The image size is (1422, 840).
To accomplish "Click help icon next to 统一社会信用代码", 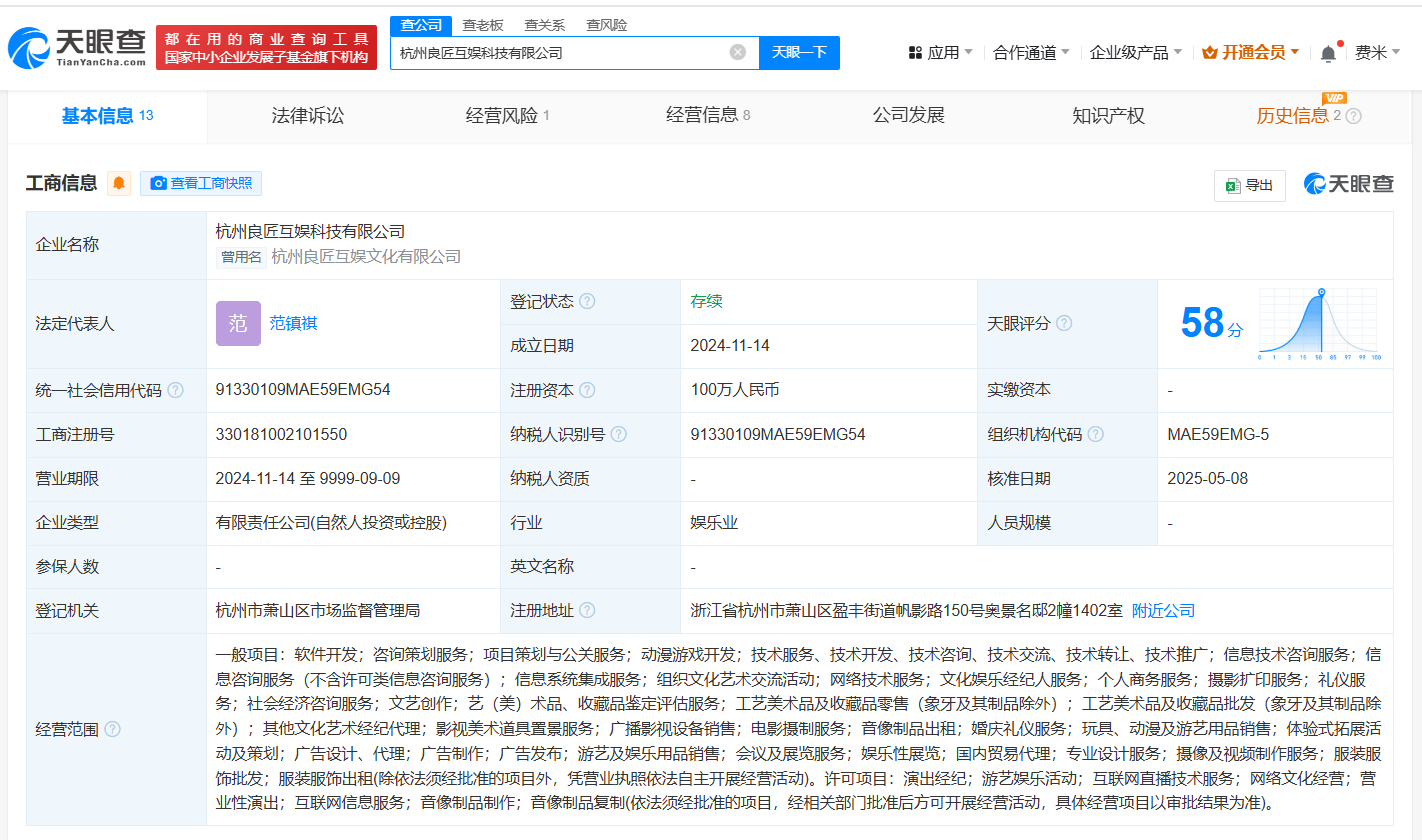I will (176, 390).
